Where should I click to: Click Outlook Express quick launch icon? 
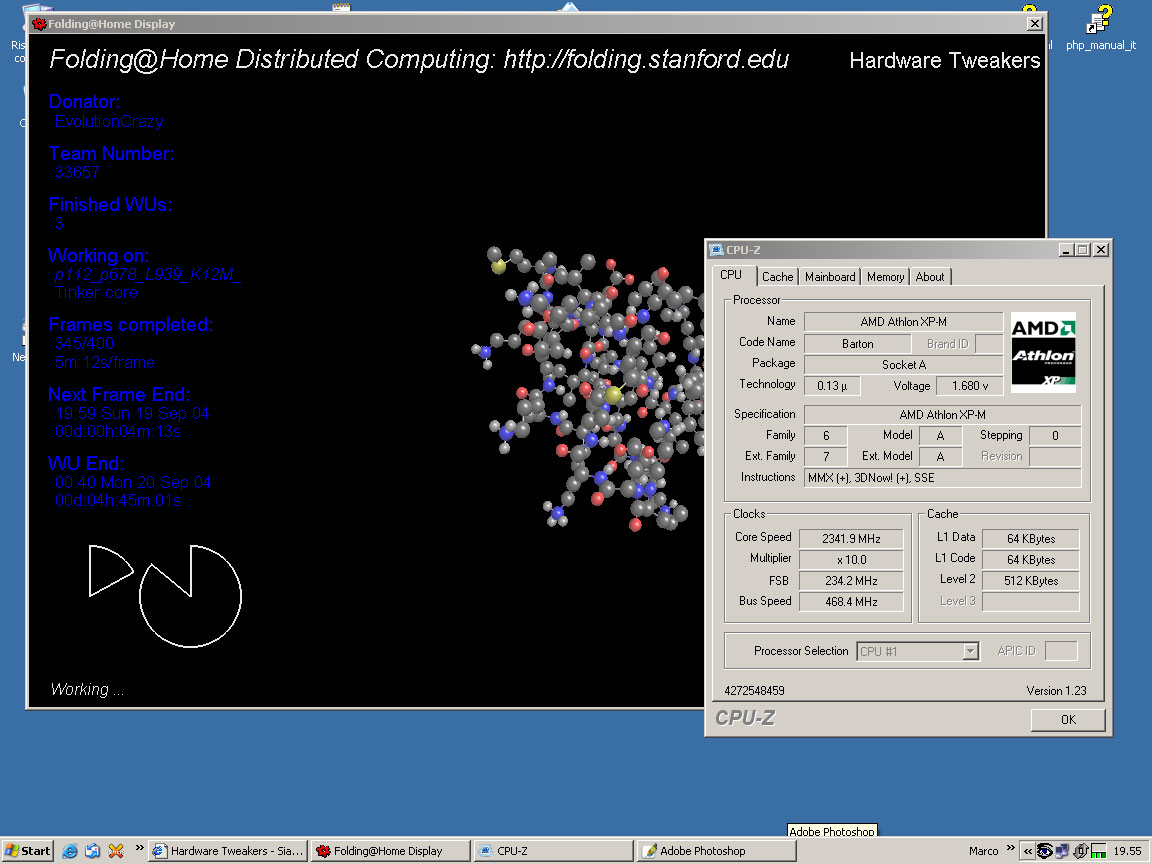tap(93, 851)
